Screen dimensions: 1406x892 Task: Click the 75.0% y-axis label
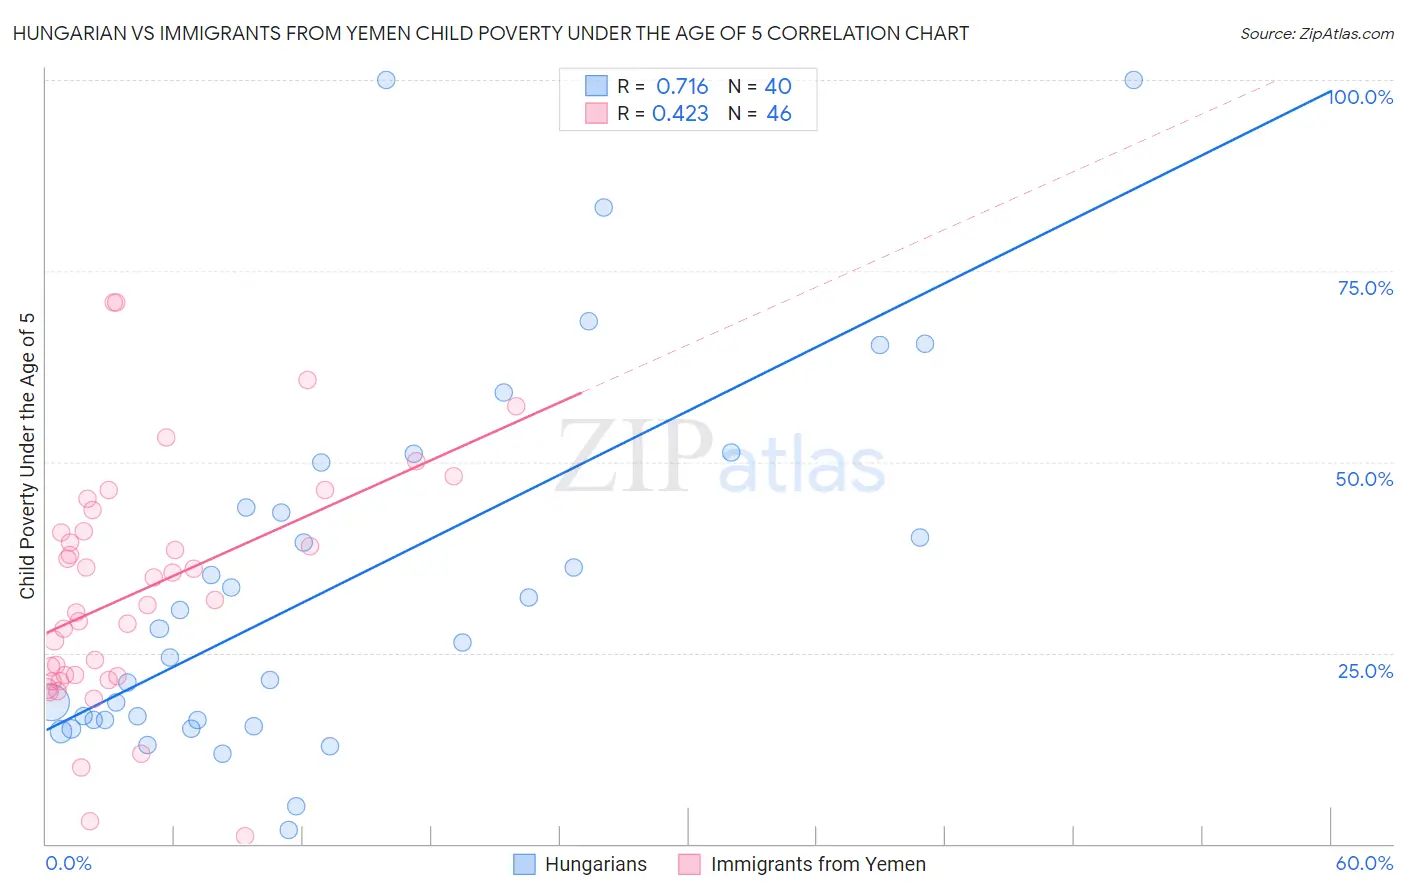[x=1365, y=288]
